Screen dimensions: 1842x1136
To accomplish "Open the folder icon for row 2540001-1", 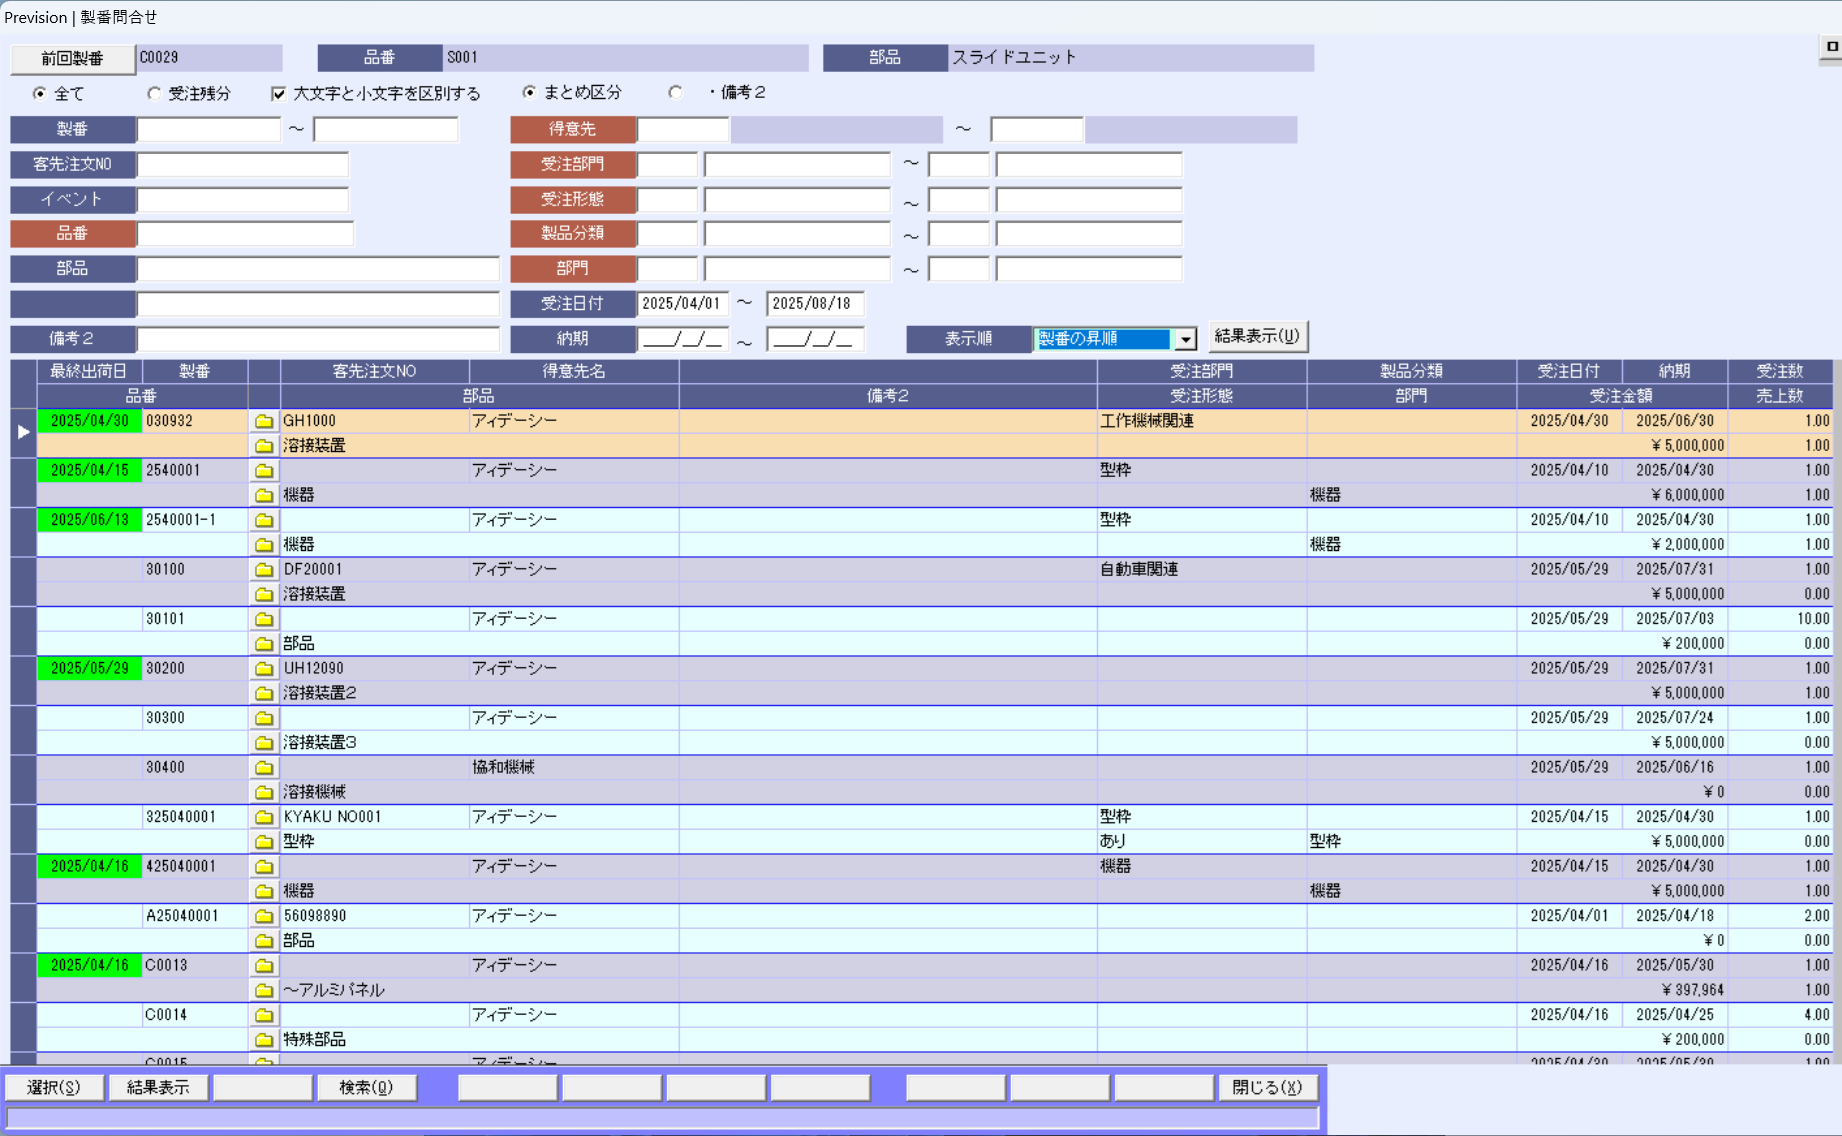I will click(x=264, y=520).
